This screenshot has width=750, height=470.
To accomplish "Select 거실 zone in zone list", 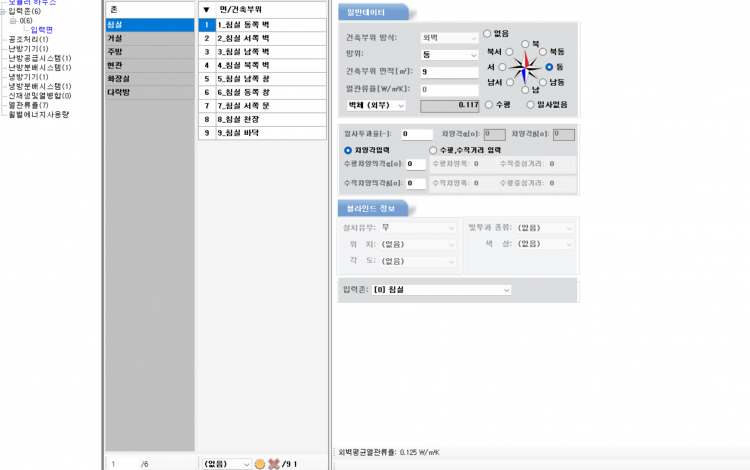I will [150, 38].
